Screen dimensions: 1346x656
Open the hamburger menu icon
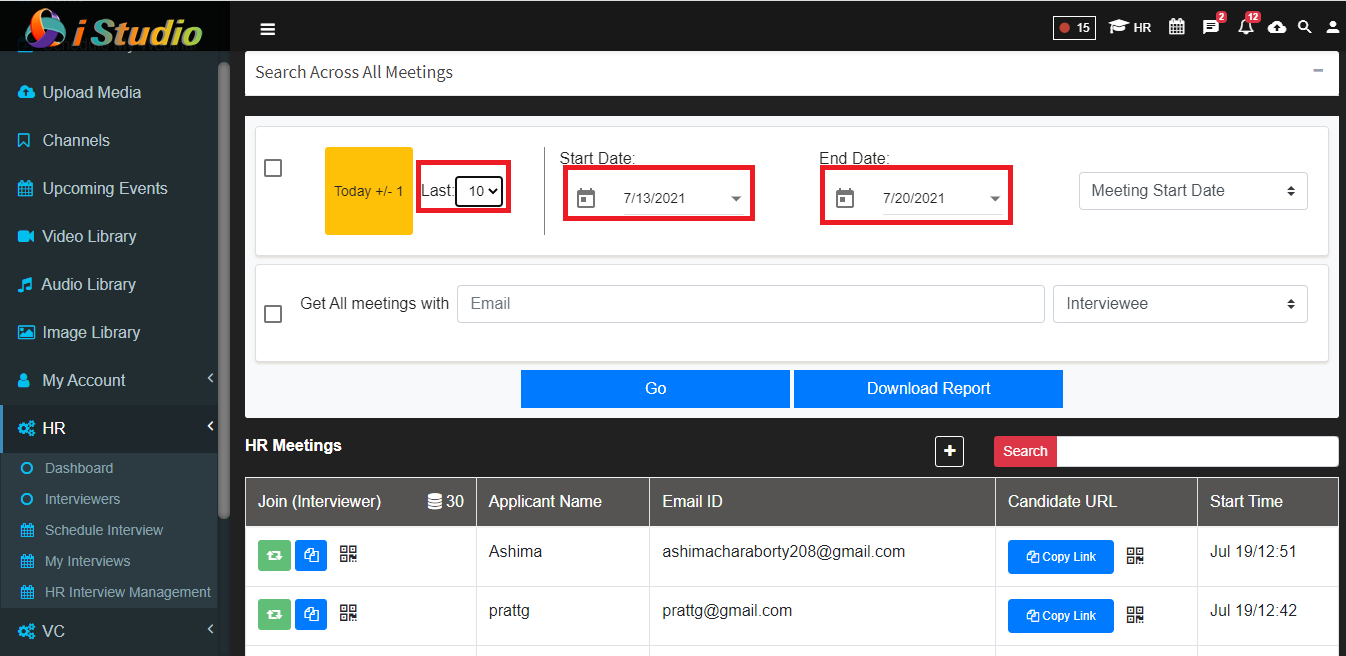point(267,29)
